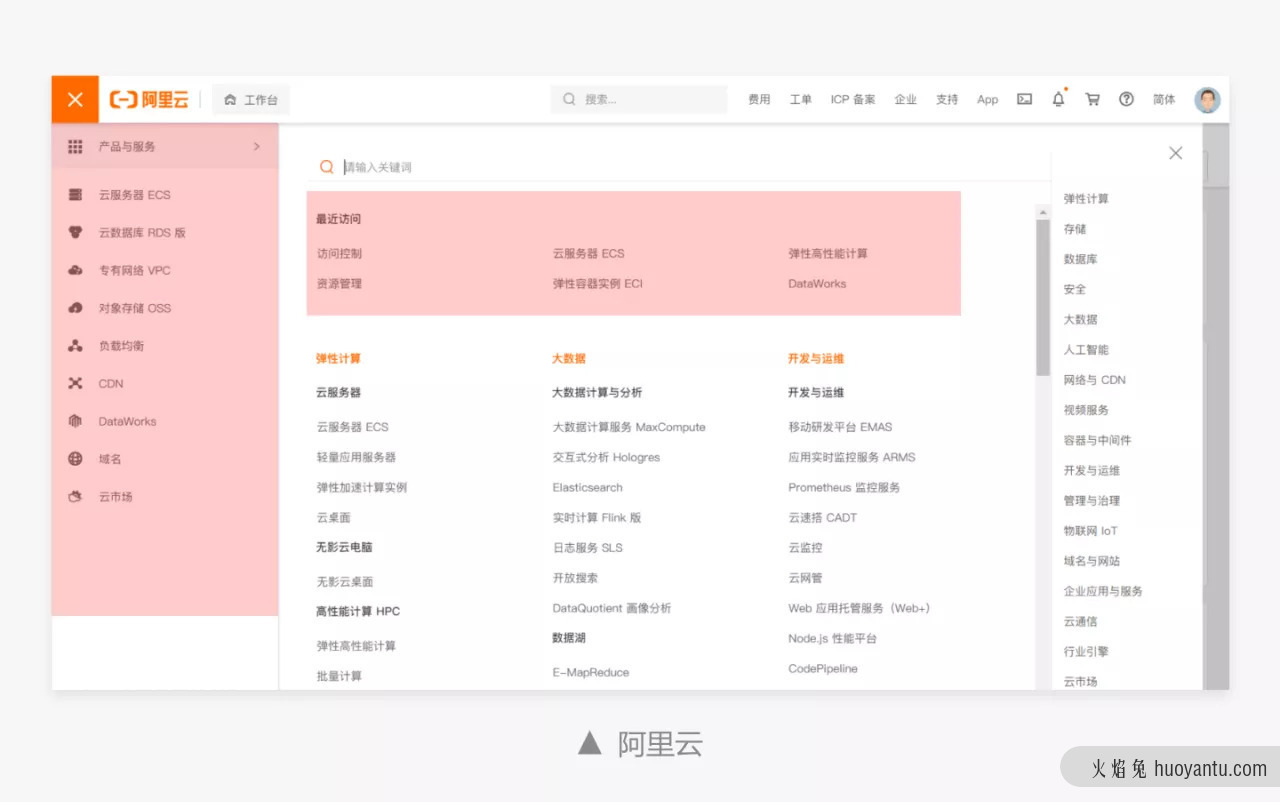1280x802 pixels.
Task: Open the 工单 menu
Action: 800,100
